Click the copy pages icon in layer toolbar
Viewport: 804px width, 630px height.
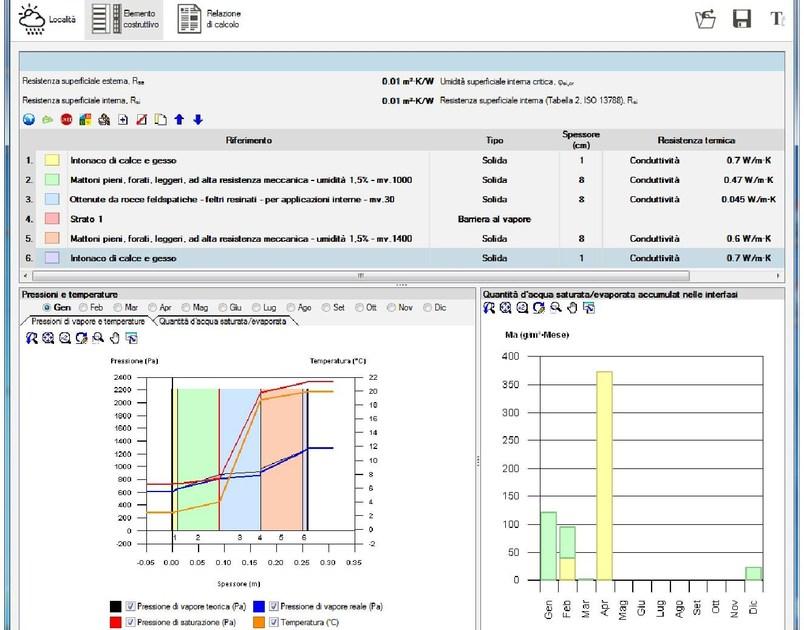tap(160, 120)
